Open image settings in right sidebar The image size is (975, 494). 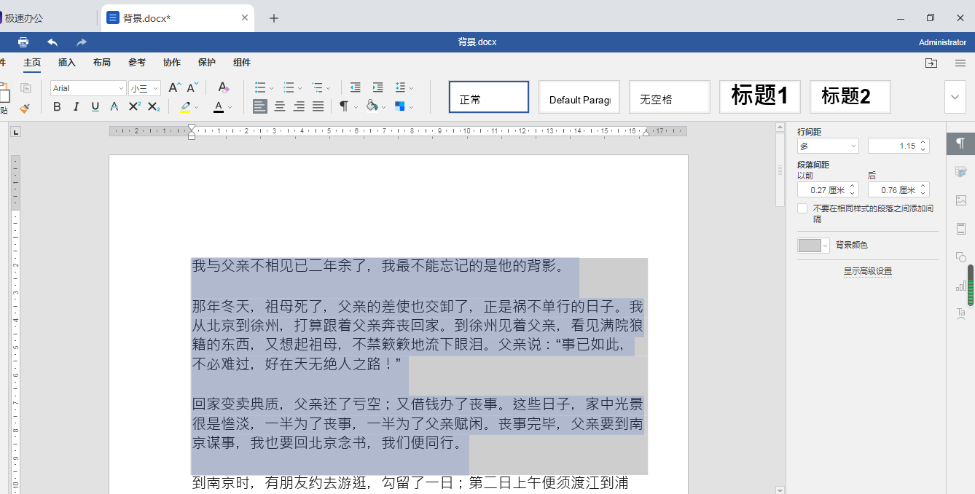click(961, 200)
